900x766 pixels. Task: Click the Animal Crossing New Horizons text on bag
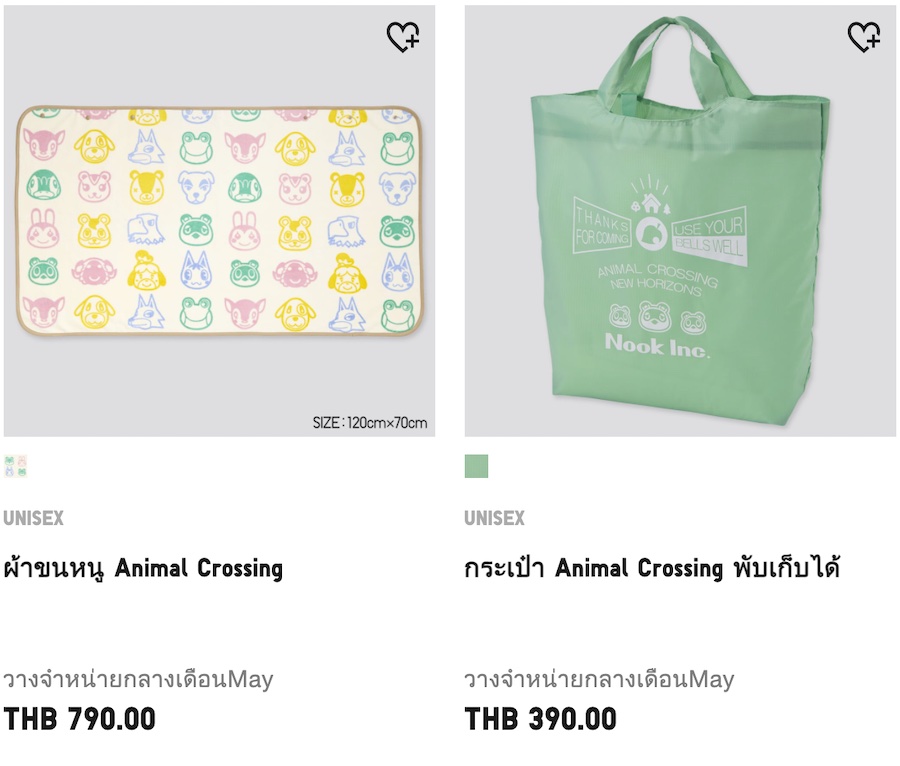(657, 279)
